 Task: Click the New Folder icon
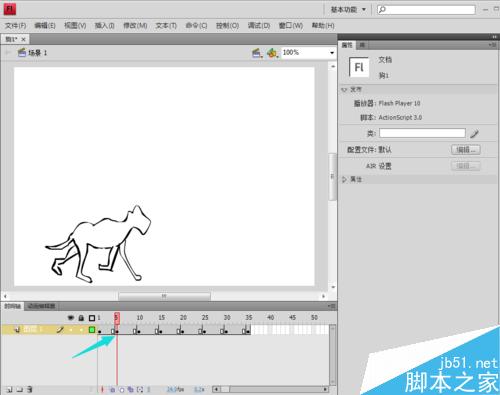19,389
